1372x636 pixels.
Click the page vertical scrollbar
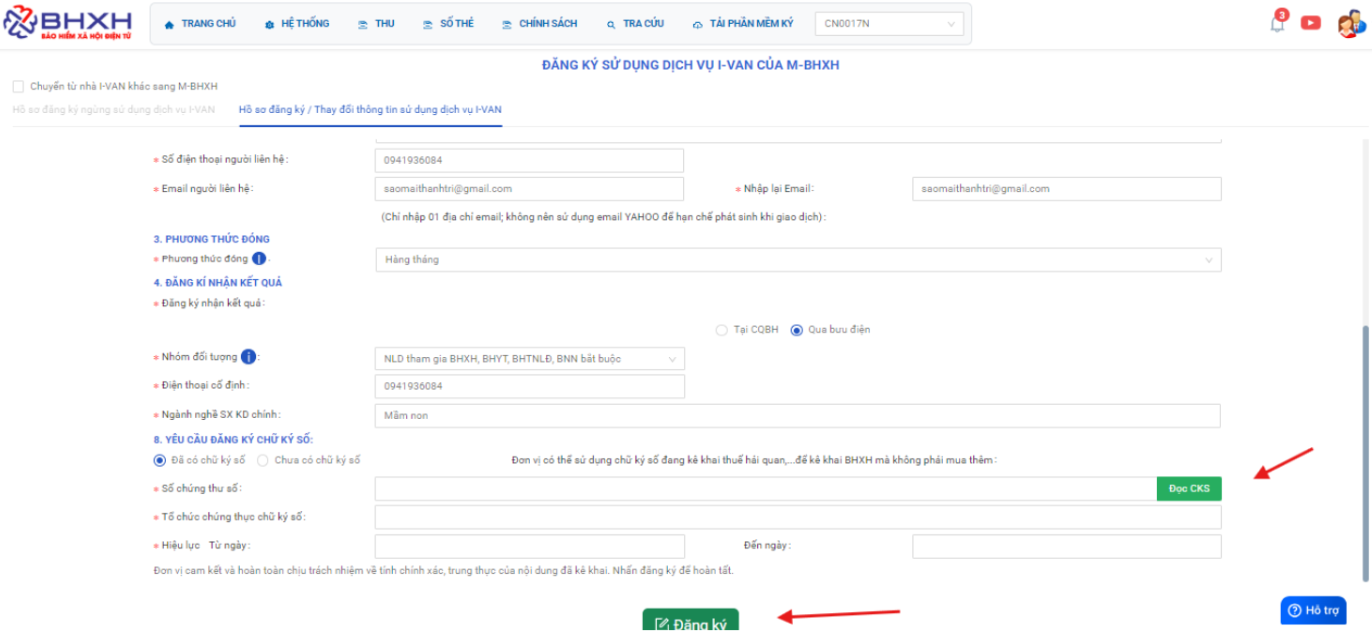(1365, 450)
